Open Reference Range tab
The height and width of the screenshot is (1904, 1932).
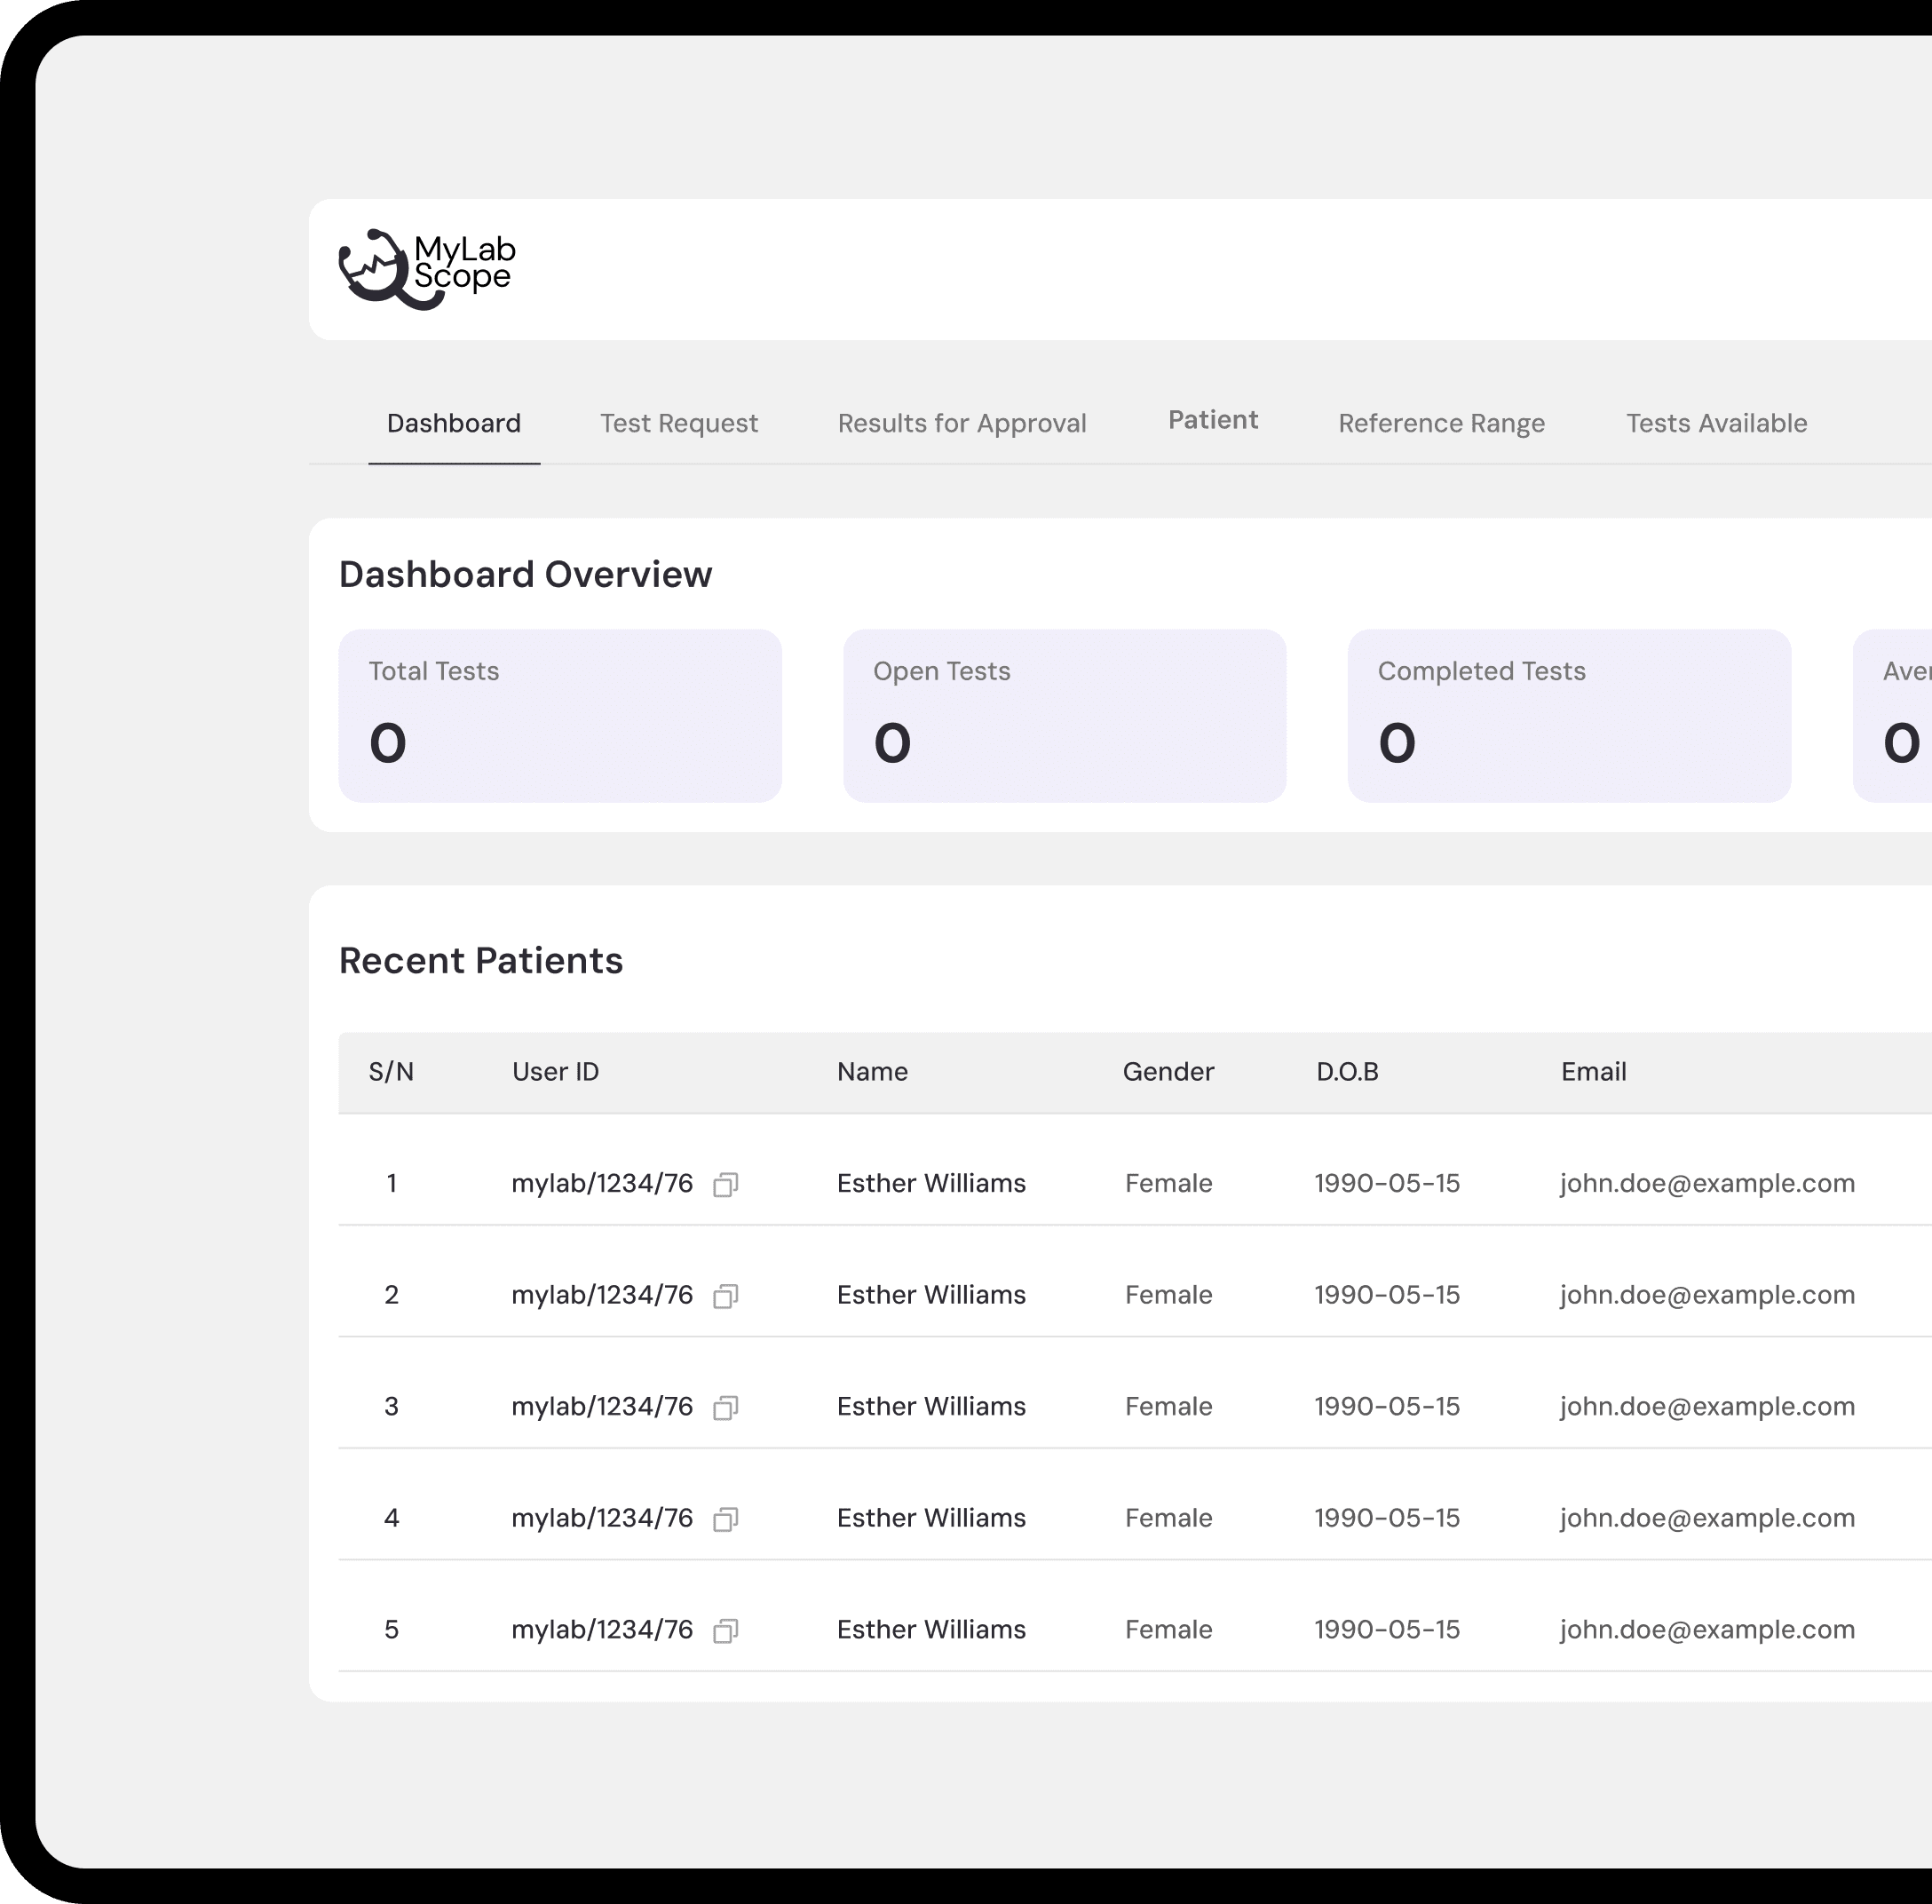pyautogui.click(x=1441, y=423)
